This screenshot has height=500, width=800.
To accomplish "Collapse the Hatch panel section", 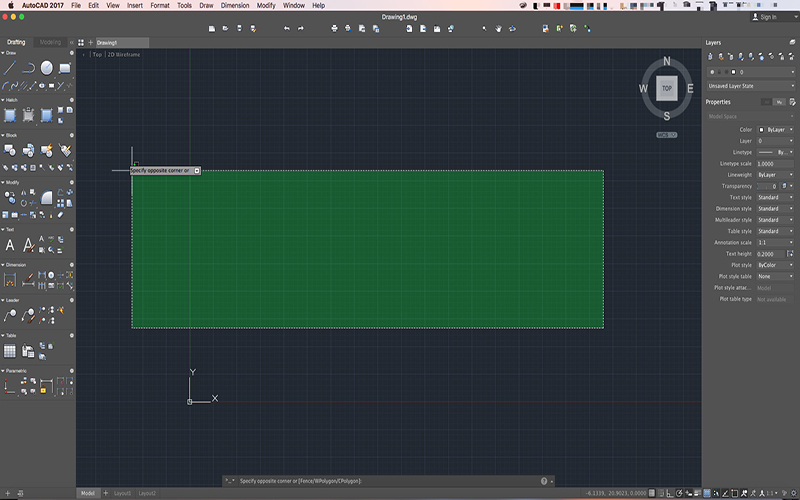I will [3, 100].
